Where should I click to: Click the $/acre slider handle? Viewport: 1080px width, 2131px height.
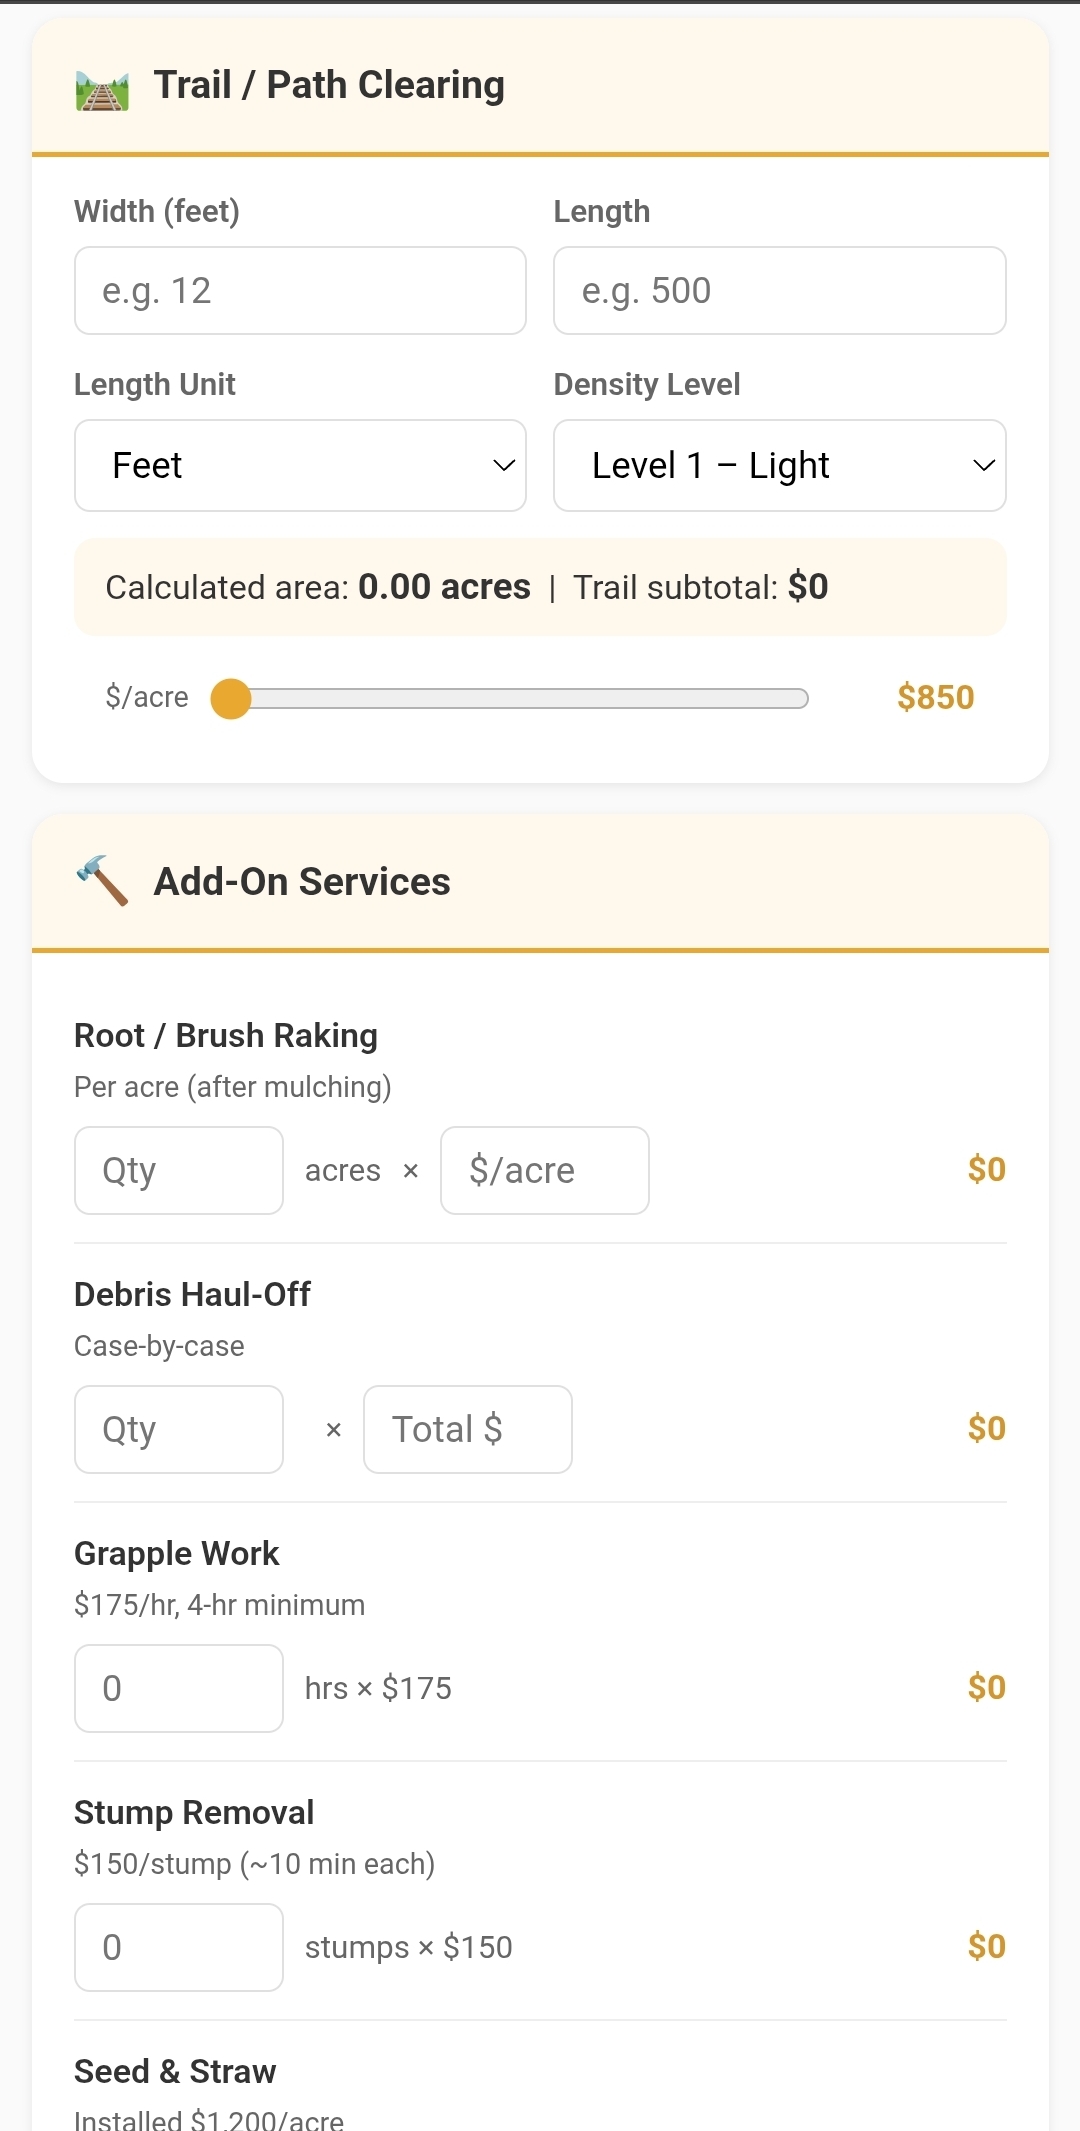[231, 699]
